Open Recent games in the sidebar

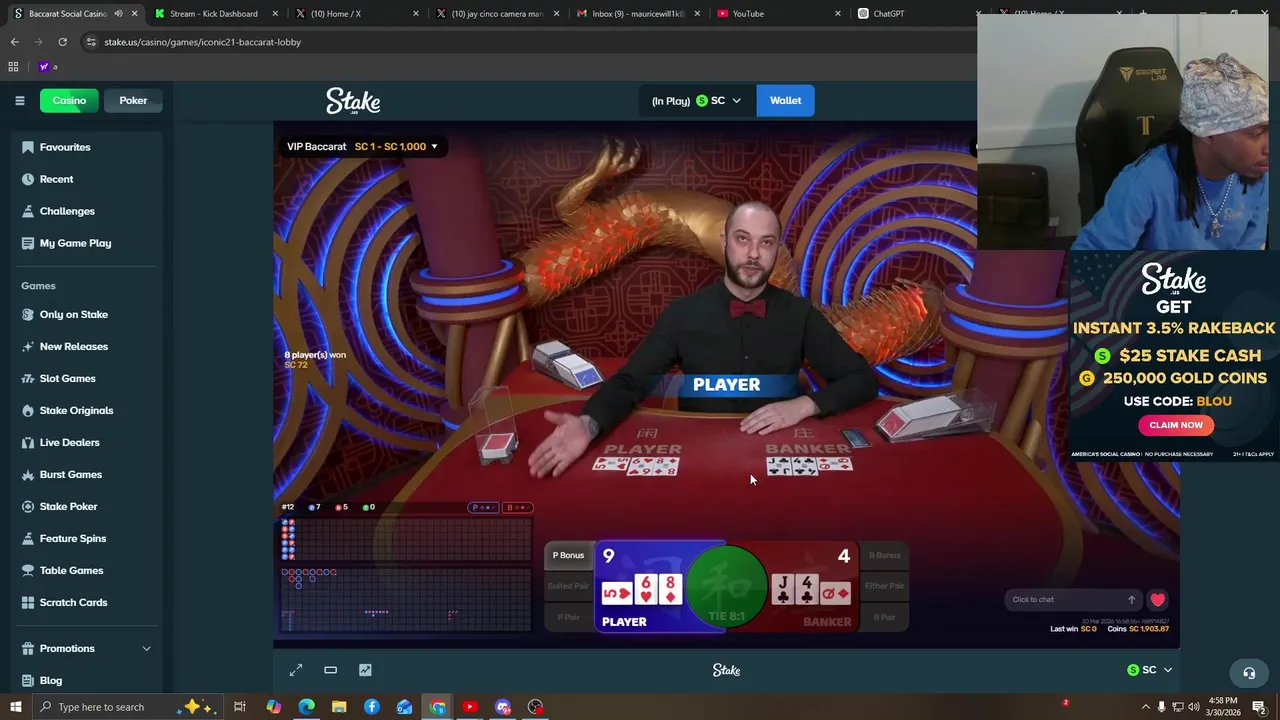click(x=56, y=179)
